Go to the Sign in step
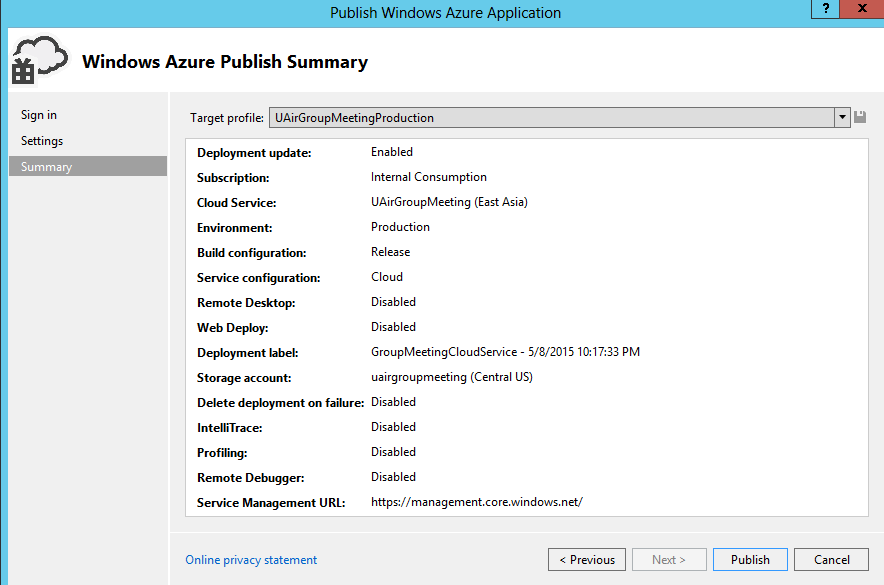Image resolution: width=884 pixels, height=585 pixels. 39,115
